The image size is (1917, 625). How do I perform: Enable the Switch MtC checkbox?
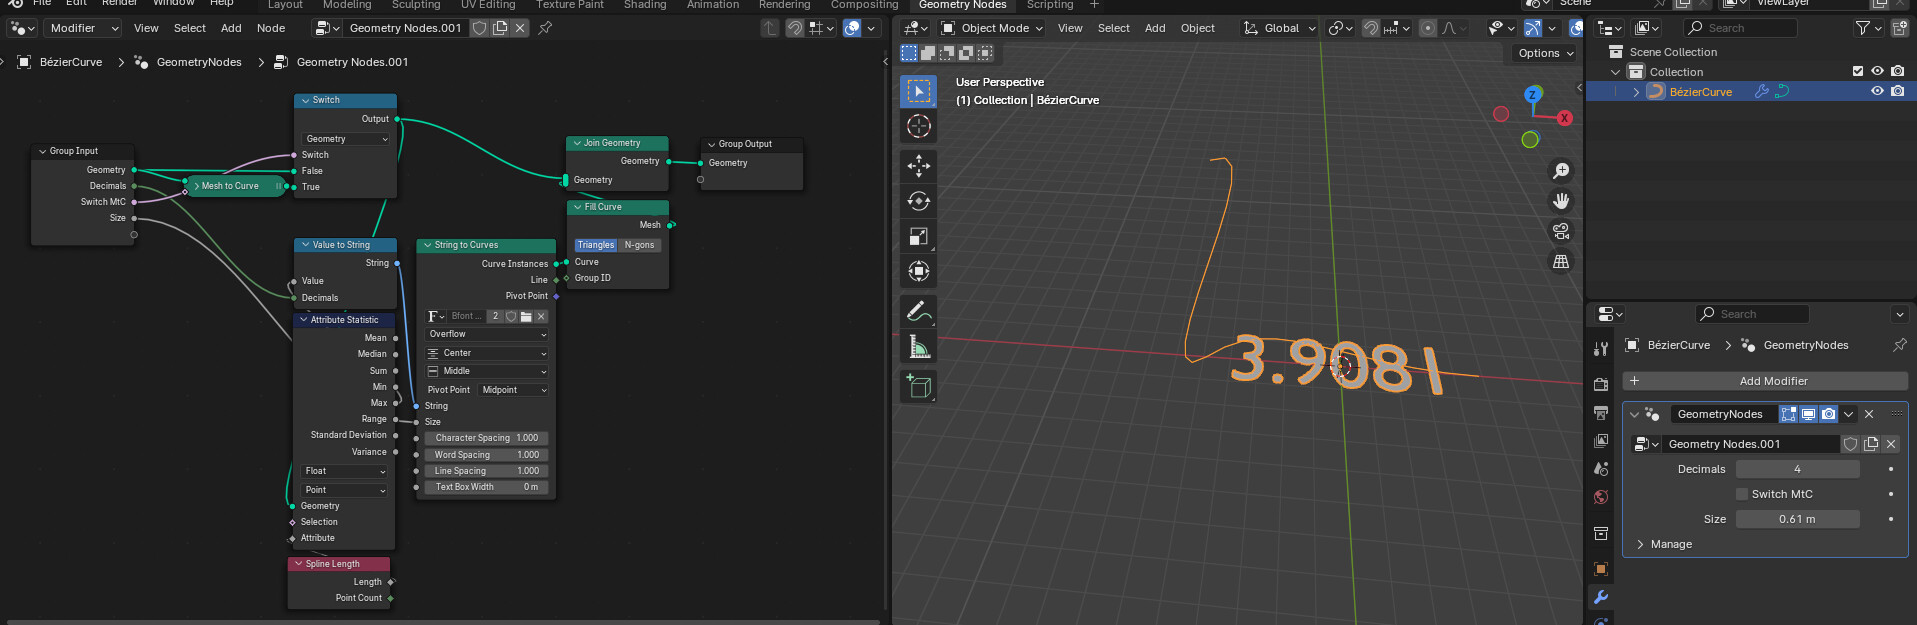[1742, 494]
